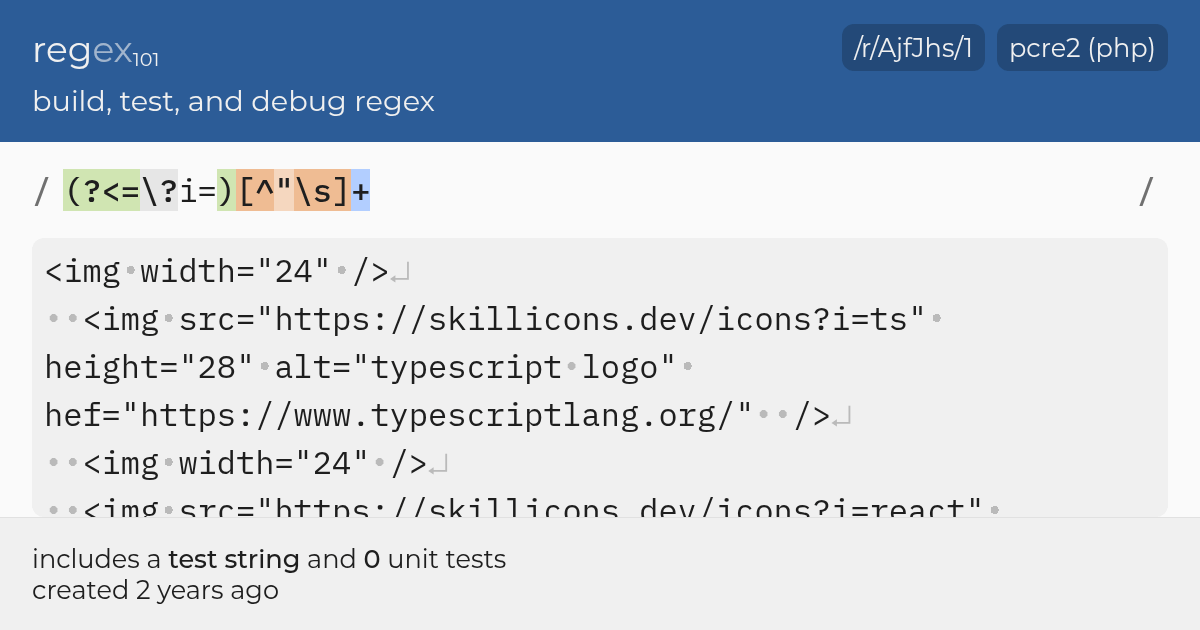Click the '0 unit tests' text

tap(434, 559)
